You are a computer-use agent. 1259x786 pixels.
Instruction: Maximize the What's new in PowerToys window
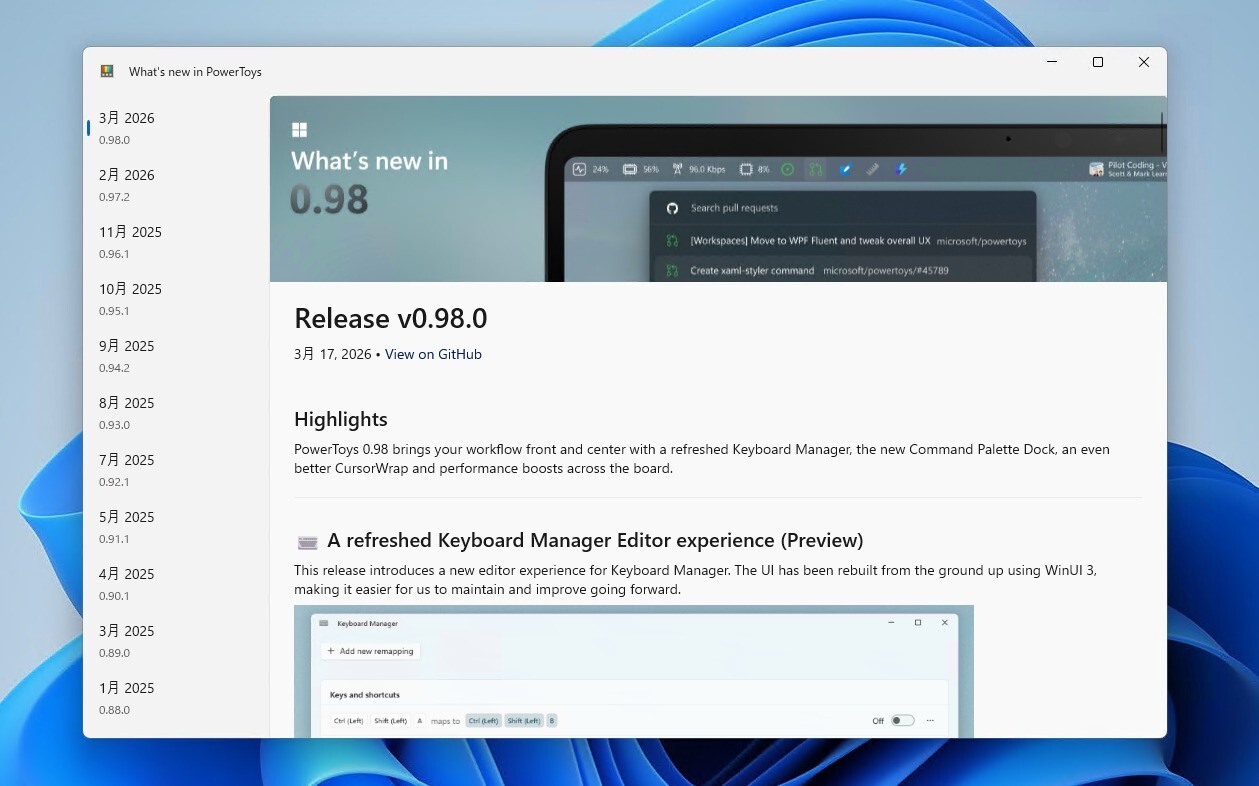coord(1098,62)
